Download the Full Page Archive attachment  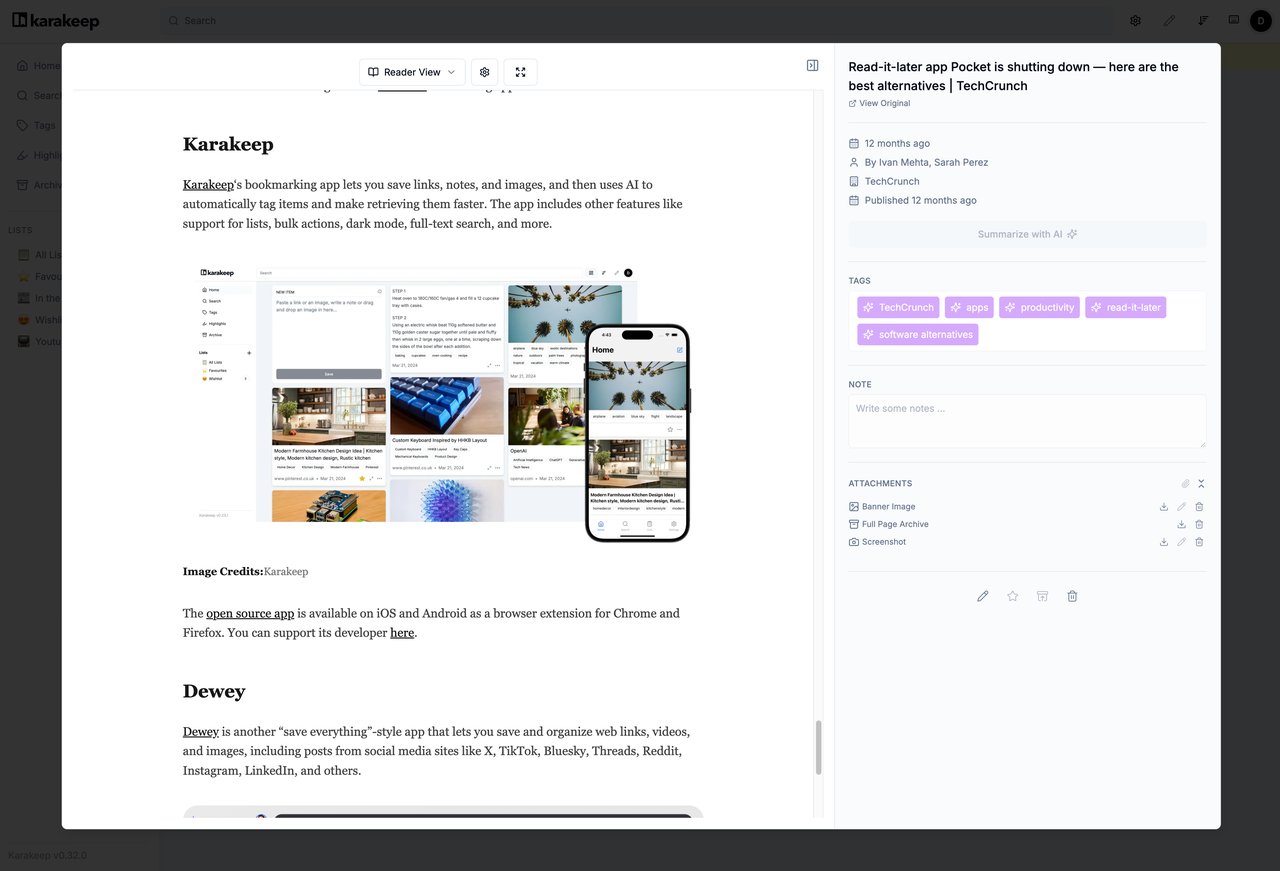click(1181, 524)
